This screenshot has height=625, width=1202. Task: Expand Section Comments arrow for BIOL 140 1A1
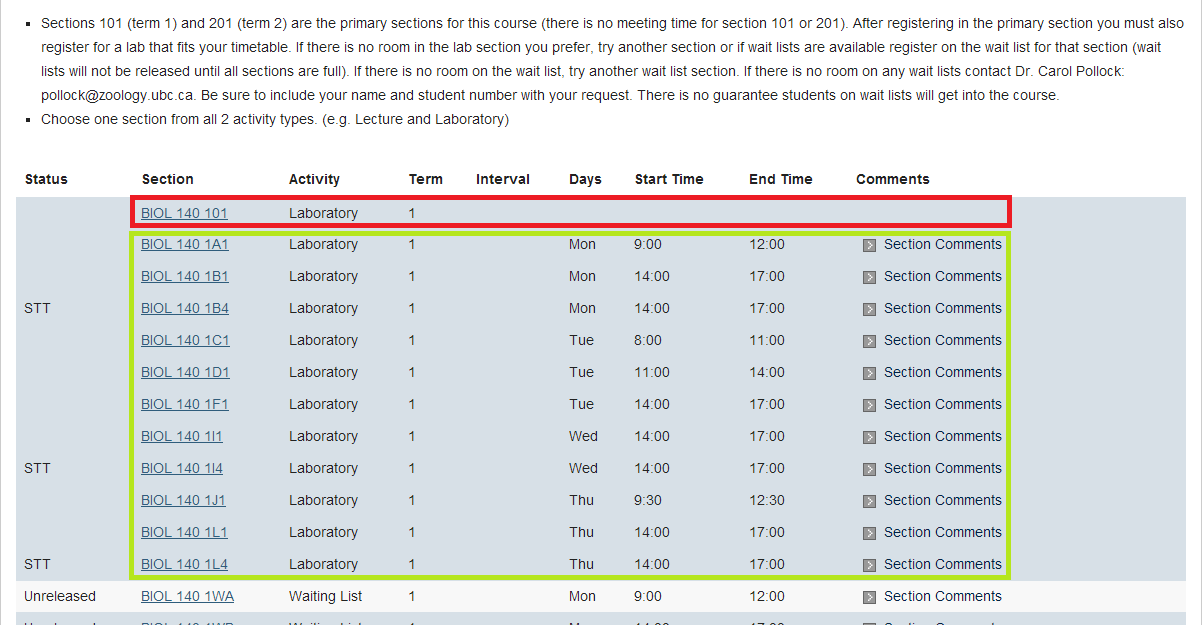[869, 245]
